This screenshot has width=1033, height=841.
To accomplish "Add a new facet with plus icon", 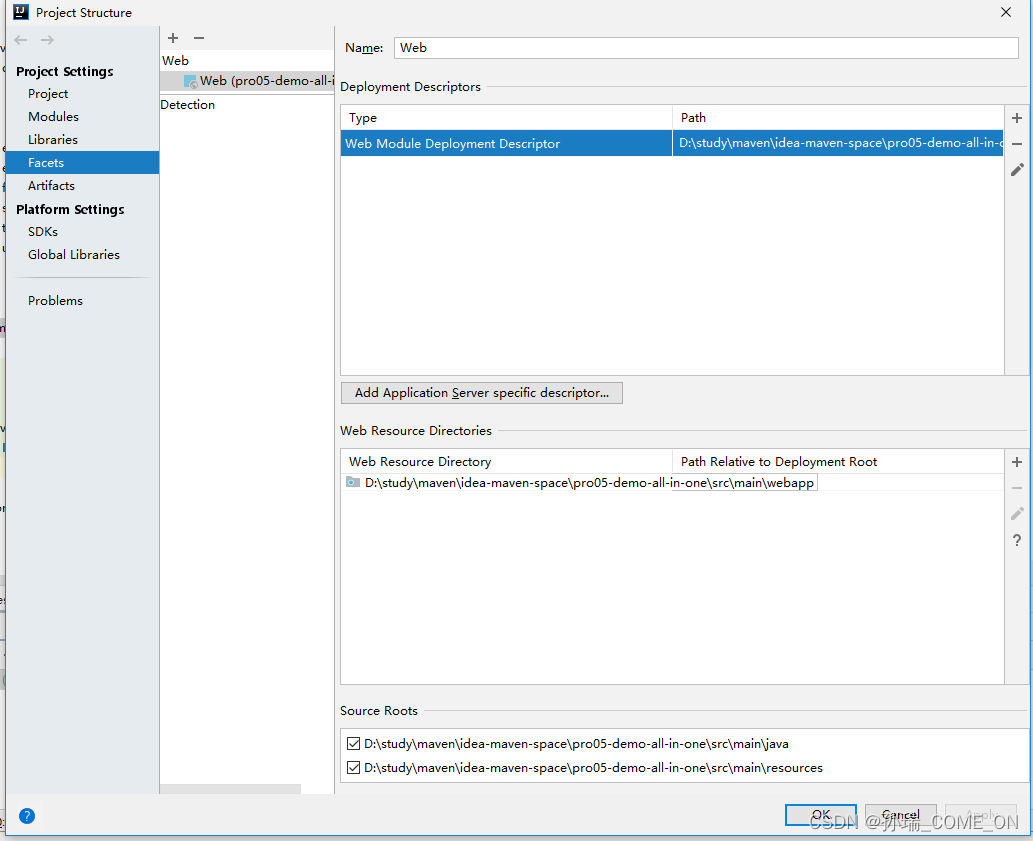I will tap(173, 38).
